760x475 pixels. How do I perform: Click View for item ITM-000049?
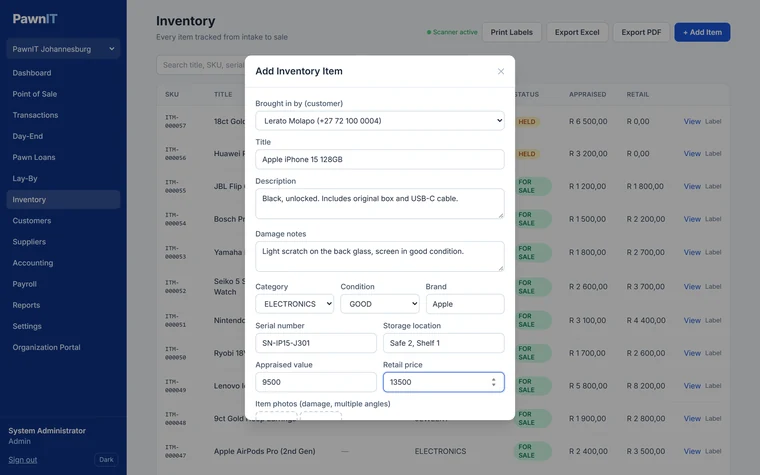pos(692,386)
